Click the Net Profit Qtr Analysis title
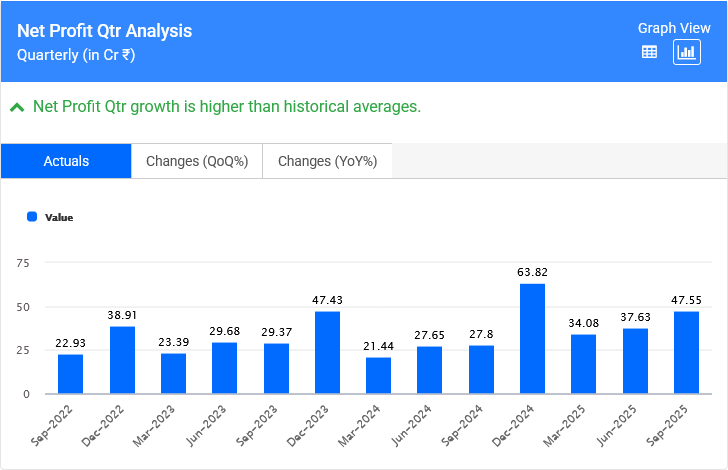 104,31
